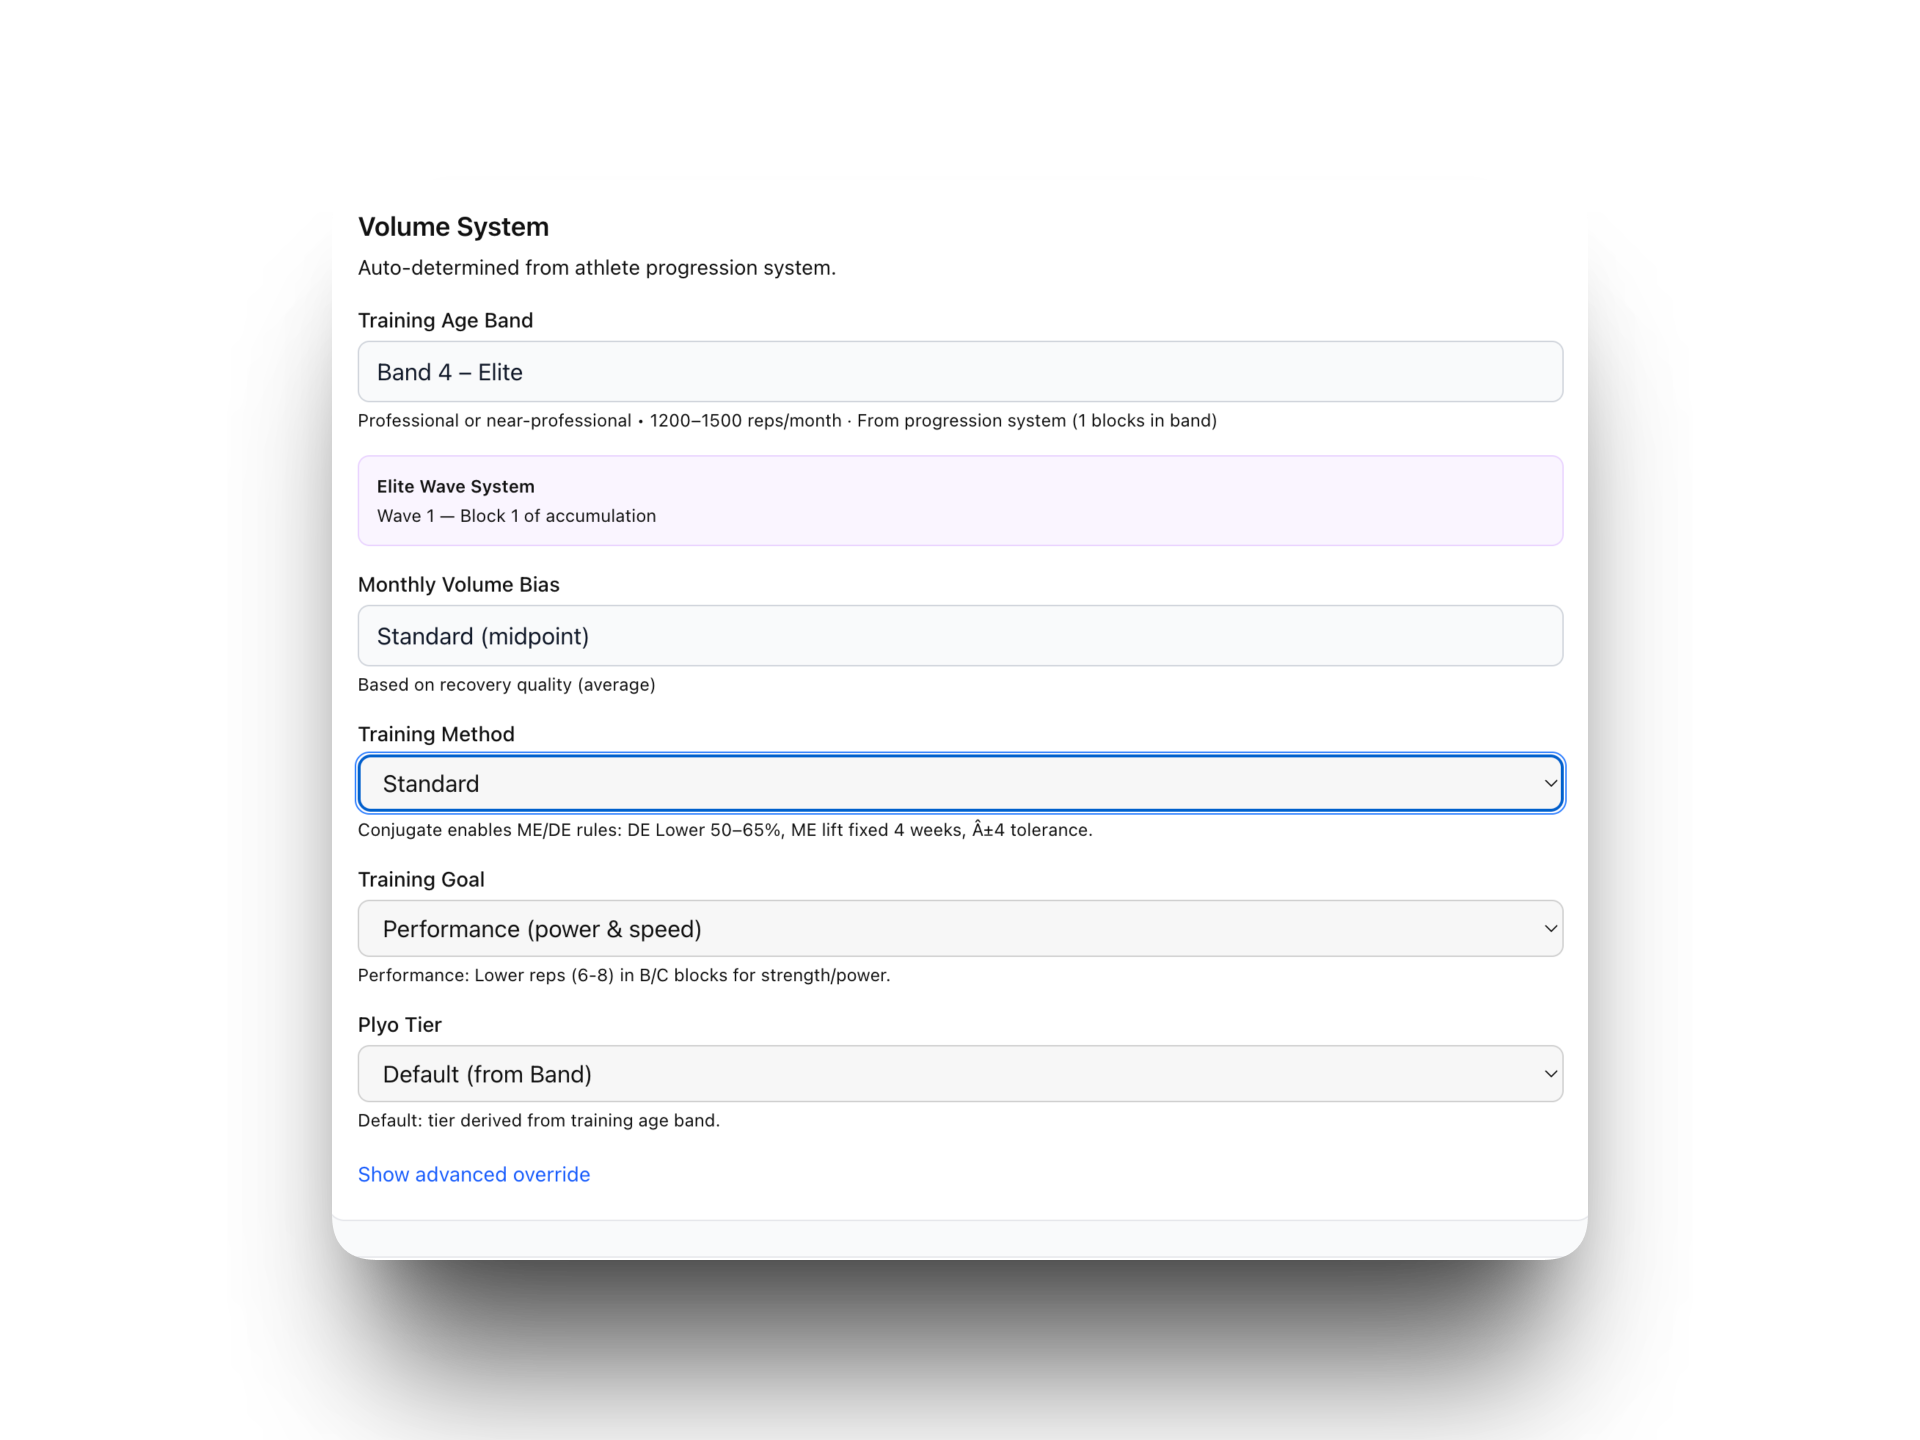Click the Plyo Tier label
The width and height of the screenshot is (1920, 1440).
(399, 1025)
